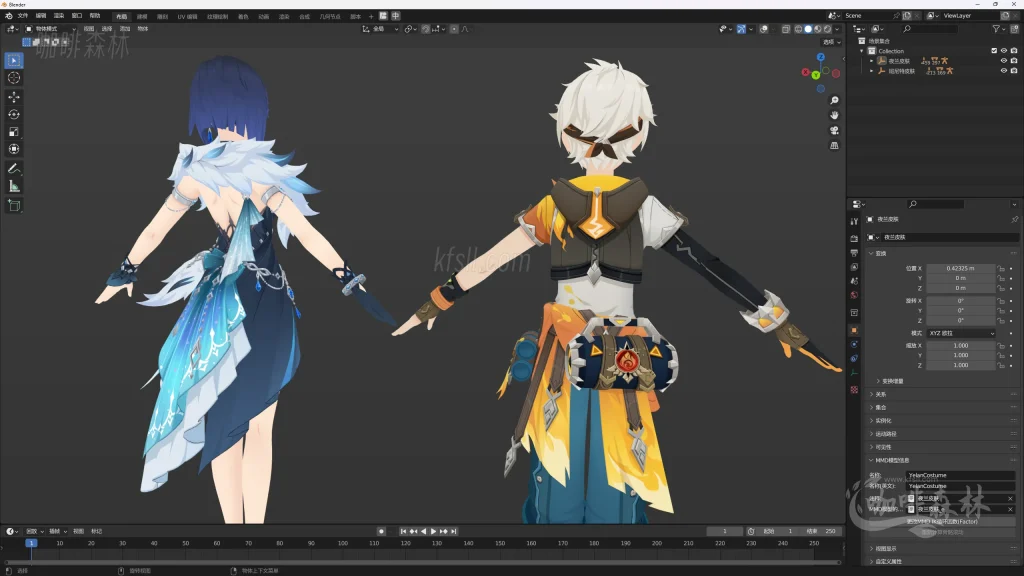The image size is (1024, 576).
Task: Switch viewport shading to material preview
Action: tap(818, 29)
